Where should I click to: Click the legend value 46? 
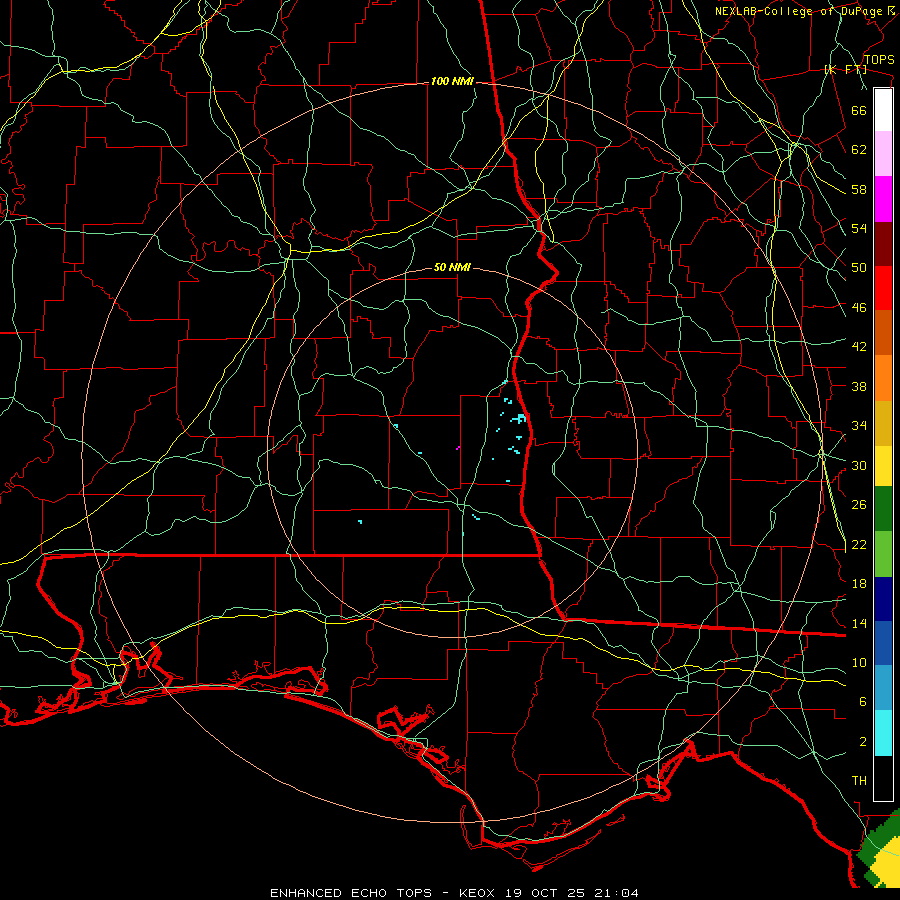(x=859, y=308)
